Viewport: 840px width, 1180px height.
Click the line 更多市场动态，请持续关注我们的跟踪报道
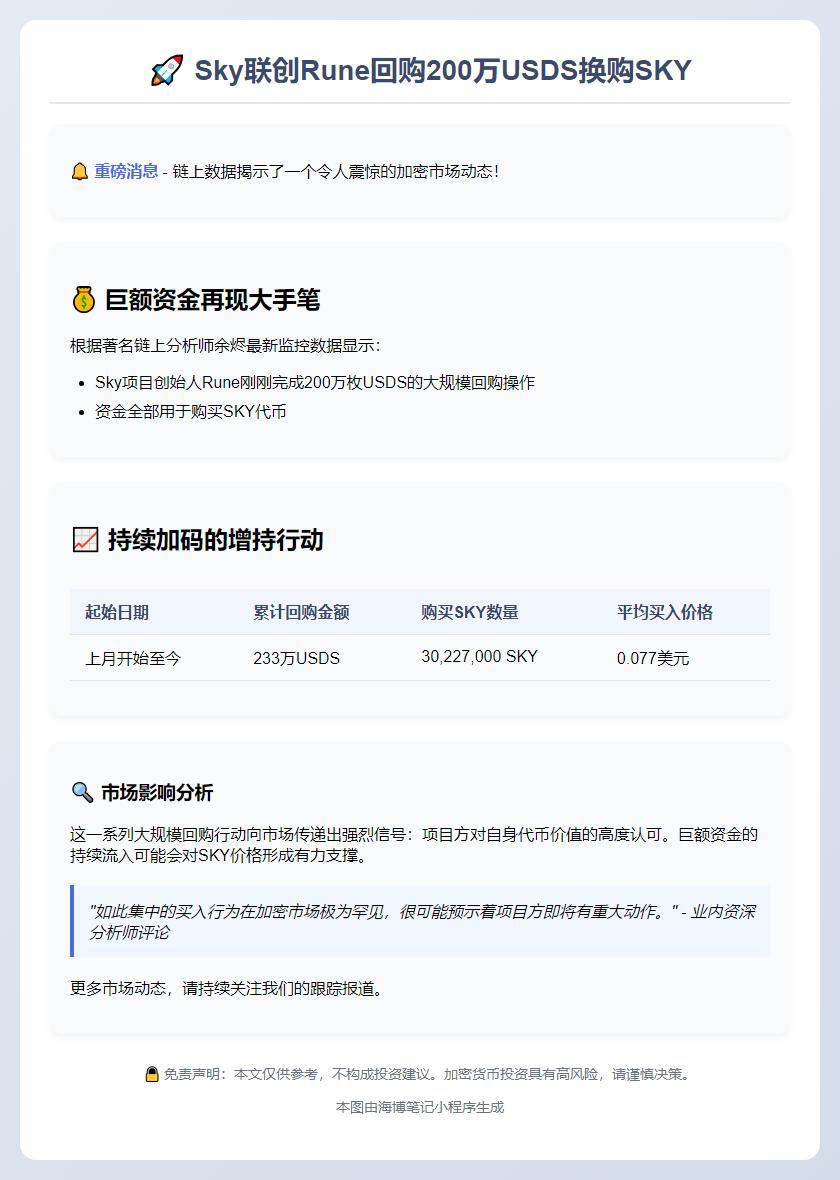click(x=227, y=988)
